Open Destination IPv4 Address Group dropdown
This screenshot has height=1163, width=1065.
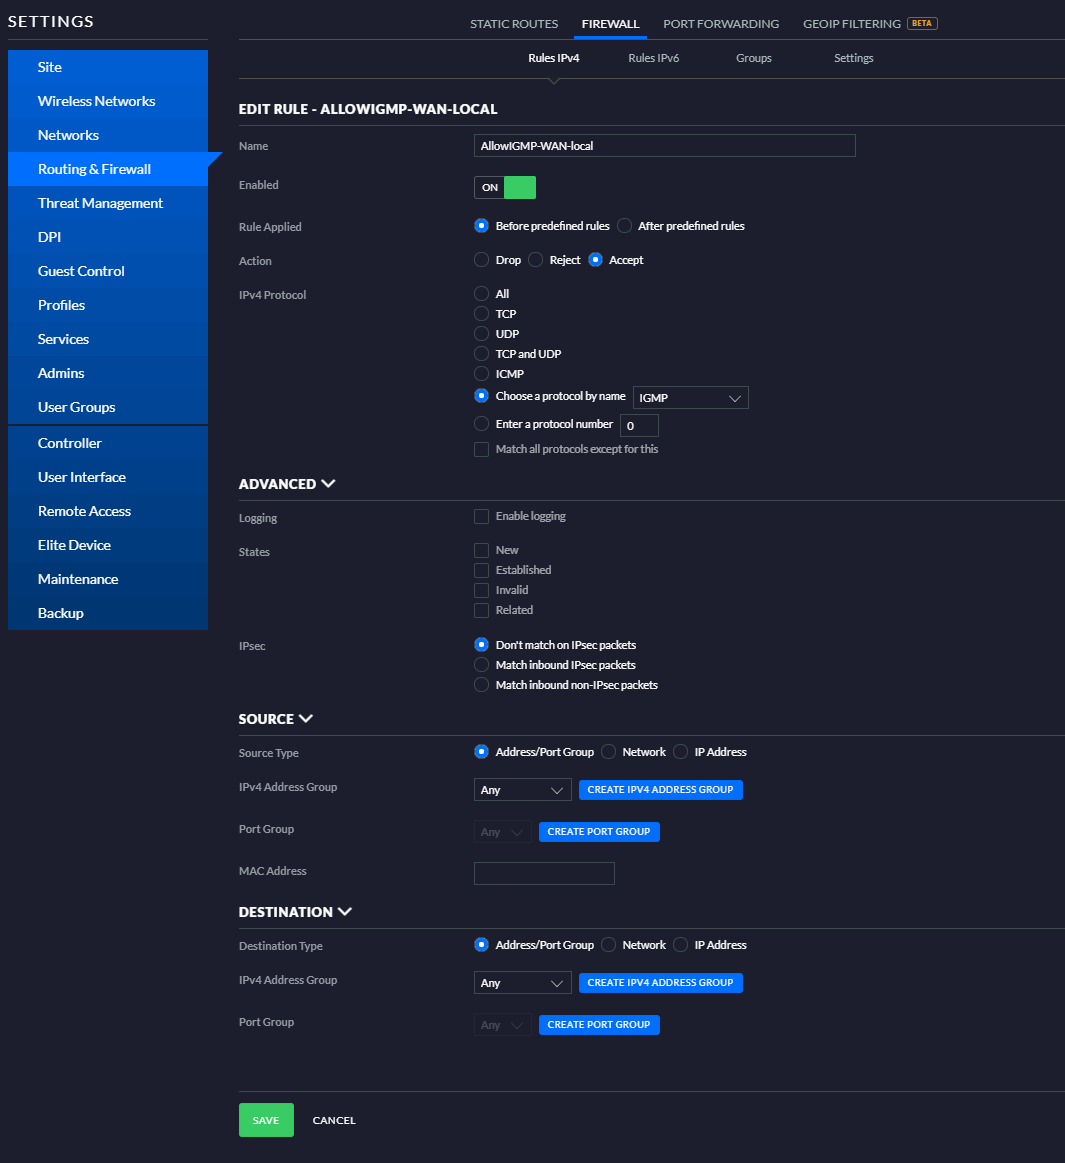click(522, 983)
